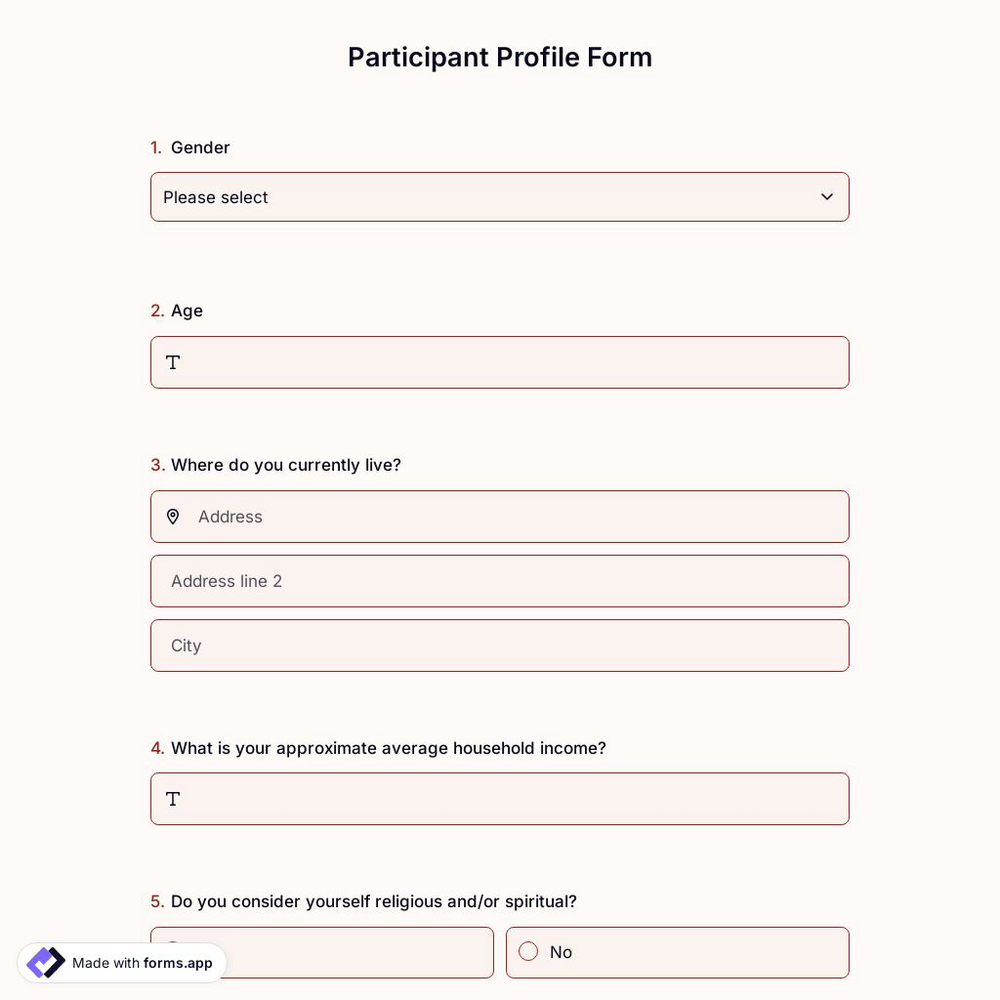Image resolution: width=1000 pixels, height=1000 pixels.
Task: Expand the Please select combo box
Action: click(500, 197)
